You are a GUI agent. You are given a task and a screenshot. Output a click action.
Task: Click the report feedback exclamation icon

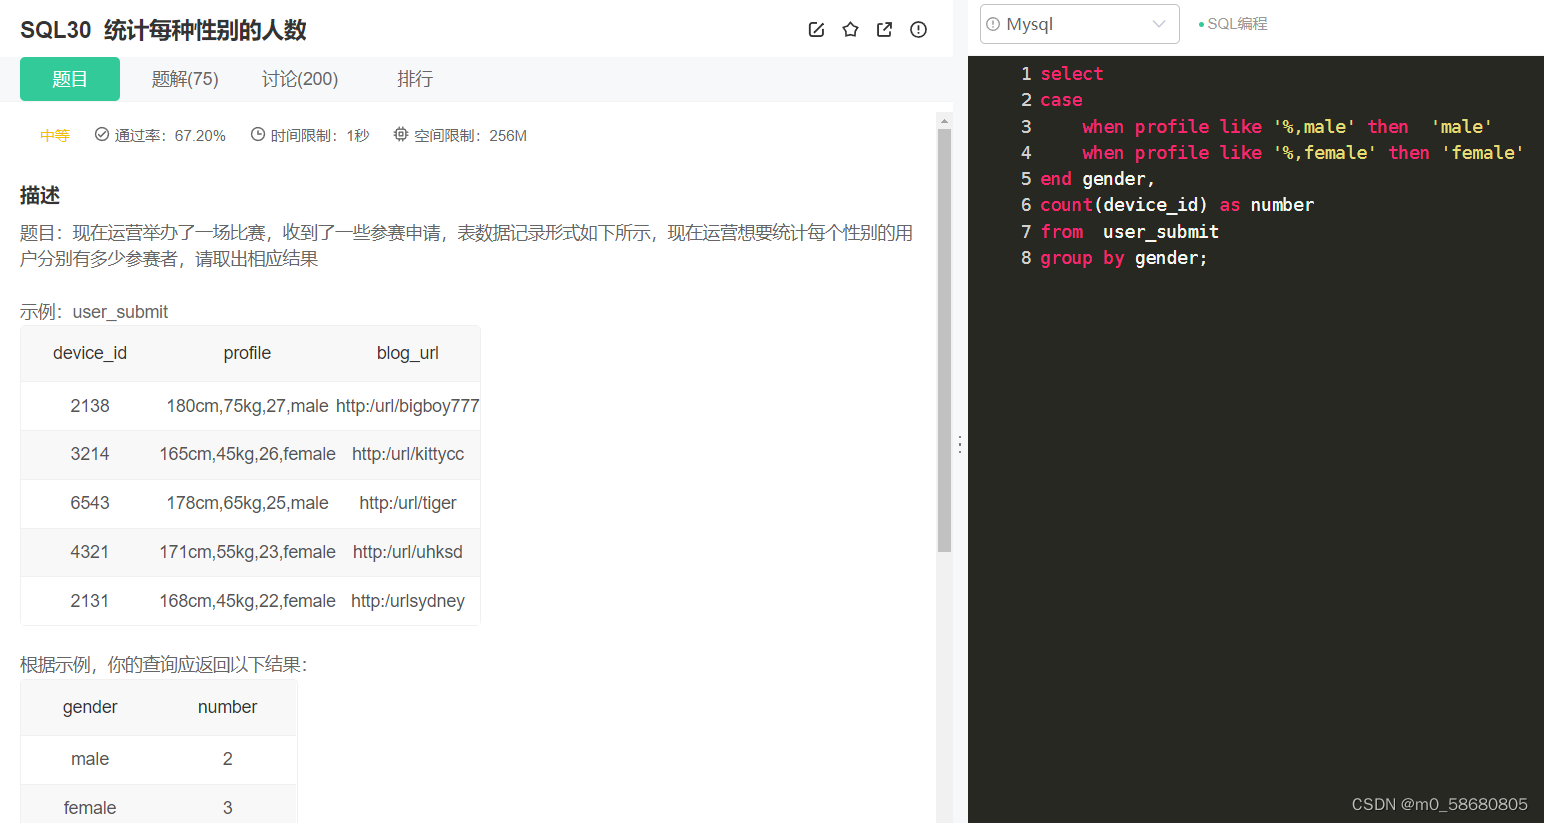click(x=918, y=30)
